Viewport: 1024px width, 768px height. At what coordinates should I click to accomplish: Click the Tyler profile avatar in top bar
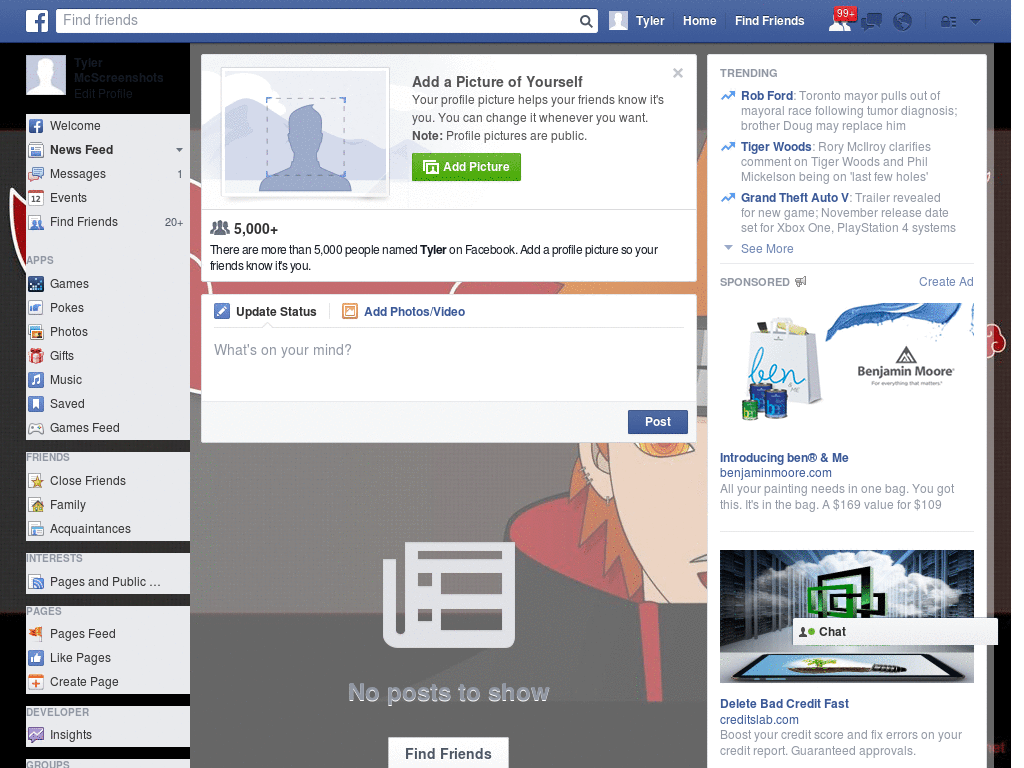pyautogui.click(x=618, y=21)
